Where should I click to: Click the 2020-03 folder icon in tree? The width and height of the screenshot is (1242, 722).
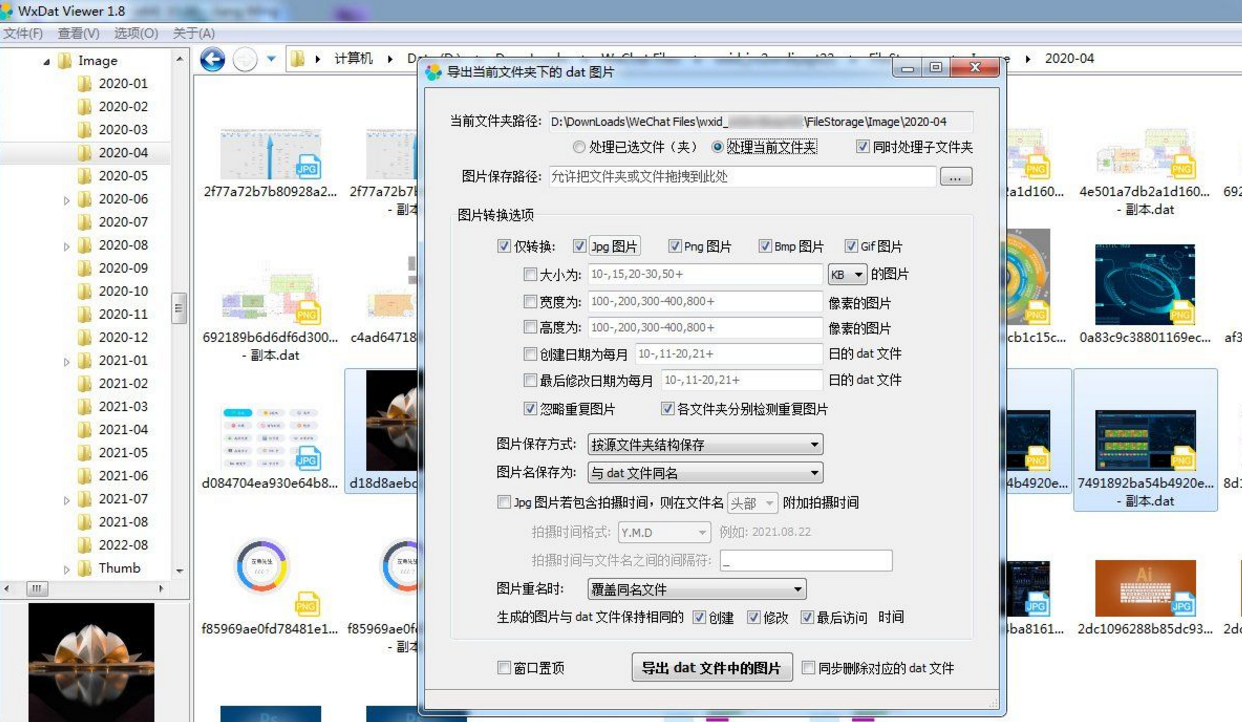(85, 130)
